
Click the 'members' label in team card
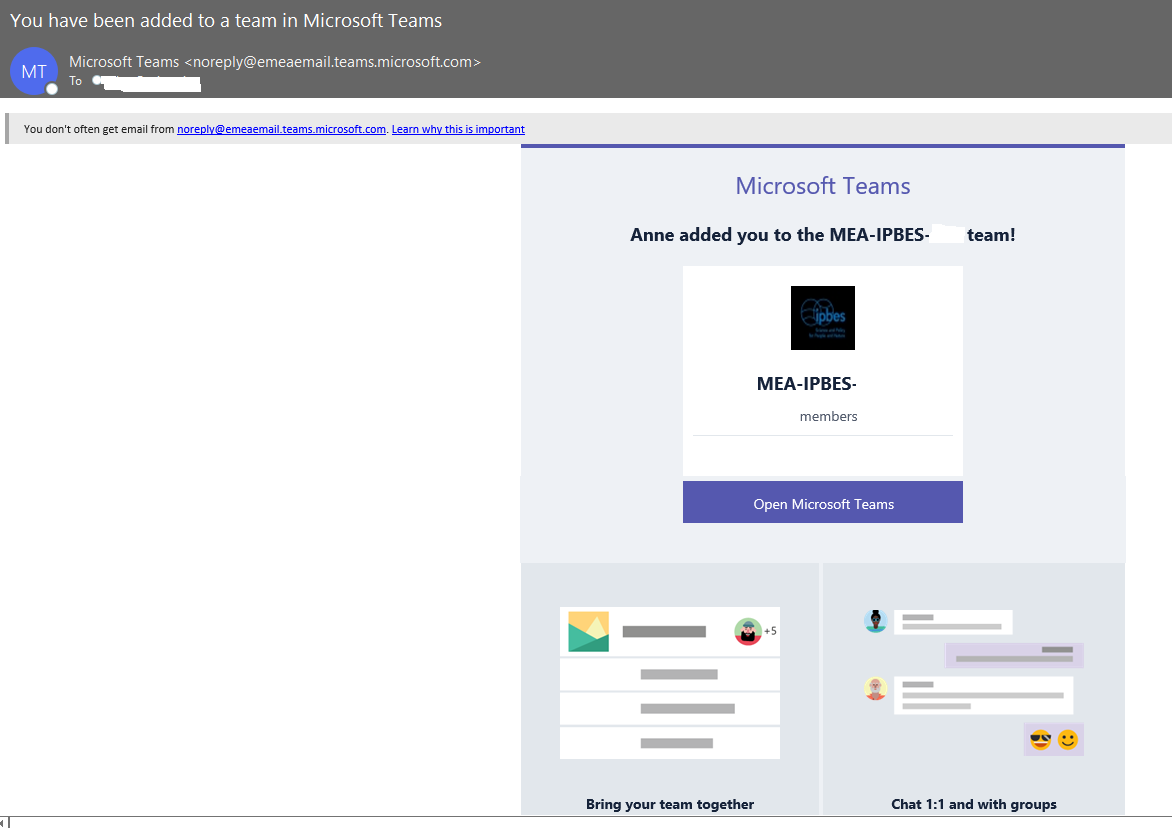tap(828, 417)
